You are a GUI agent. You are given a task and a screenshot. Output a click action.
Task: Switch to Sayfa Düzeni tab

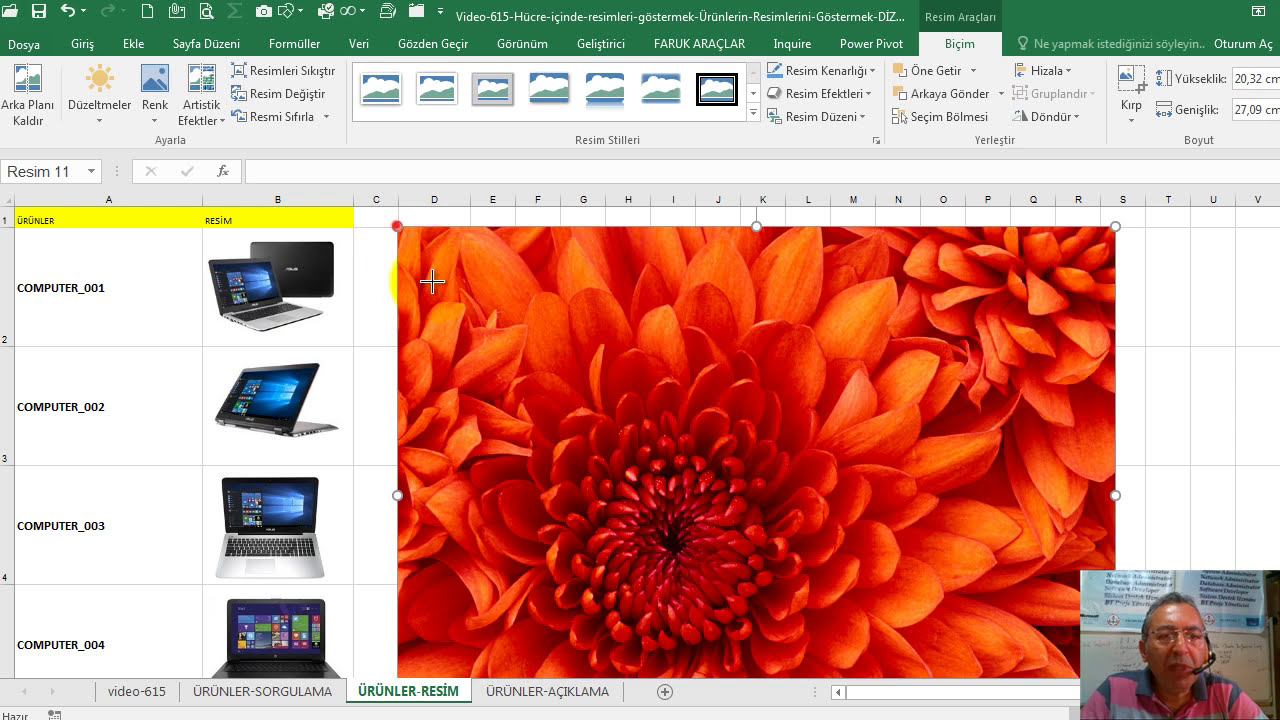[x=206, y=44]
